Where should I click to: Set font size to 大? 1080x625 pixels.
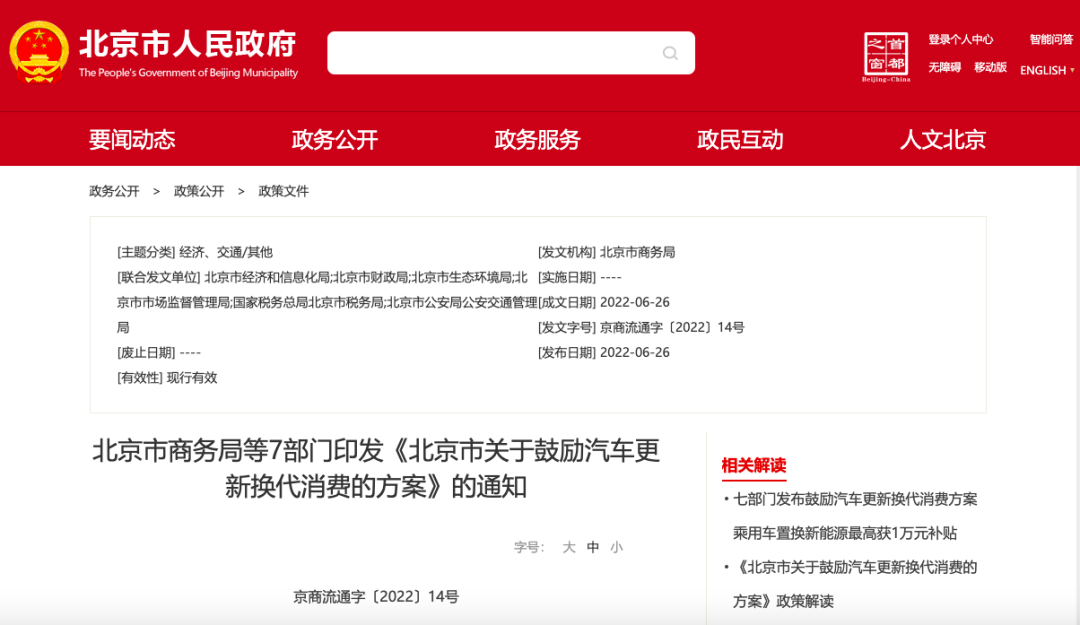569,547
